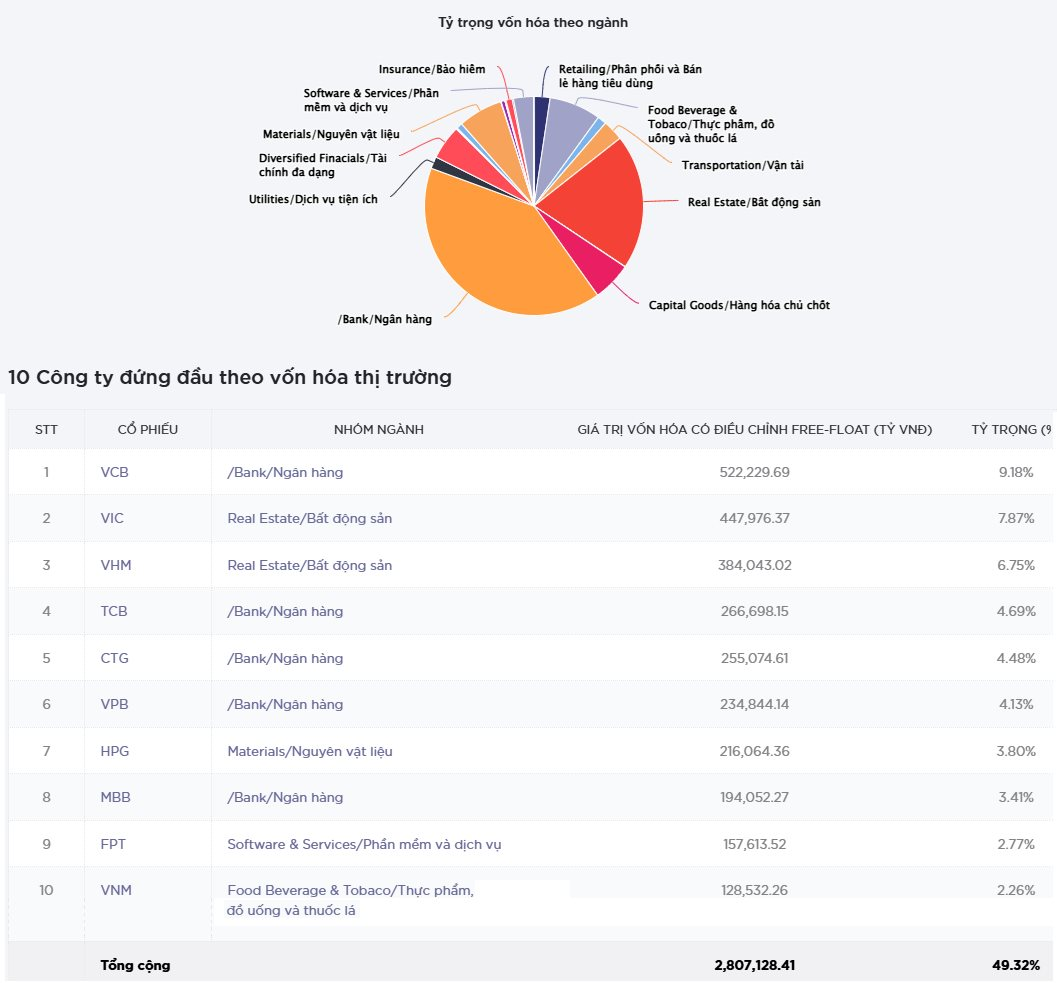Click the FPT stock ticker

(x=113, y=844)
